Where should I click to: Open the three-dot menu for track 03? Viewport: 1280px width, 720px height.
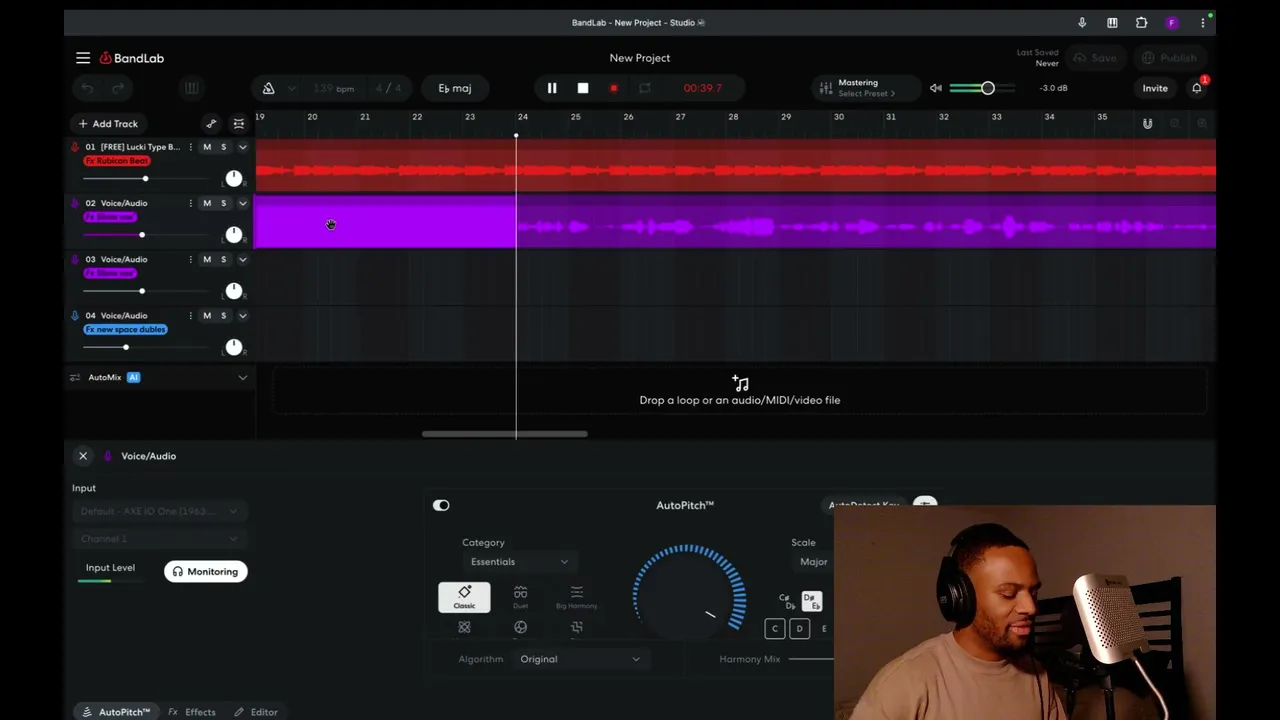click(x=190, y=259)
